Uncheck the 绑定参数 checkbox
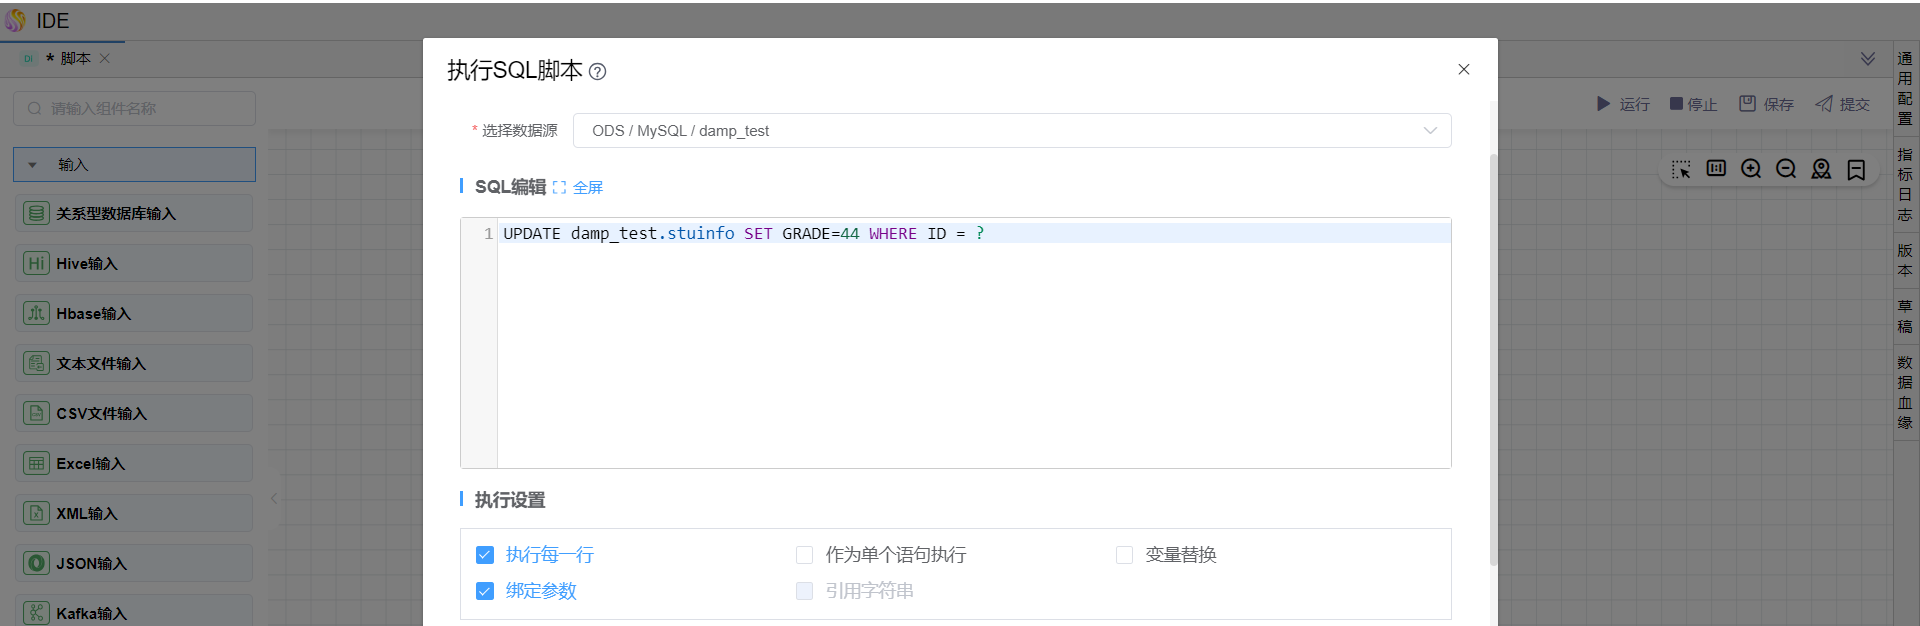Screen dimensions: 1920x626 click(485, 591)
